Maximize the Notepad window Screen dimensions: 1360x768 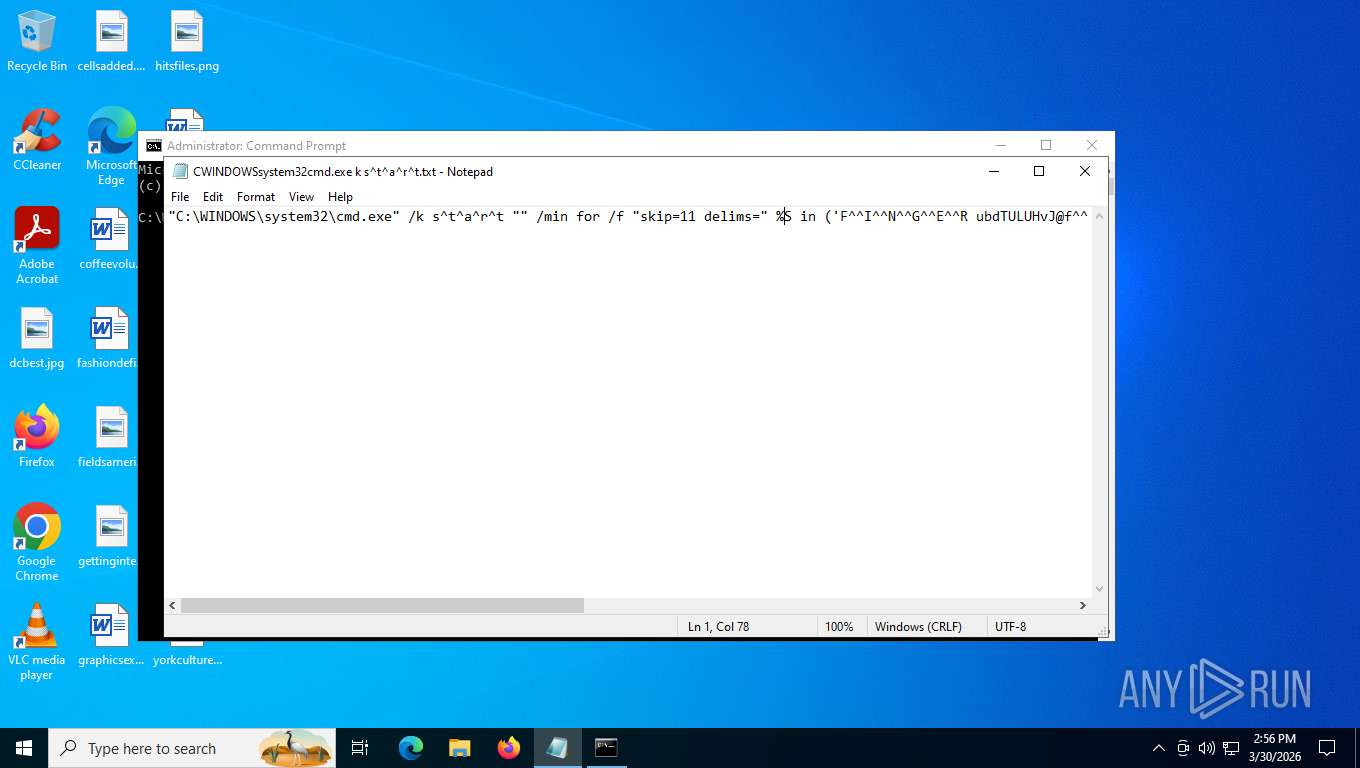[x=1039, y=171]
